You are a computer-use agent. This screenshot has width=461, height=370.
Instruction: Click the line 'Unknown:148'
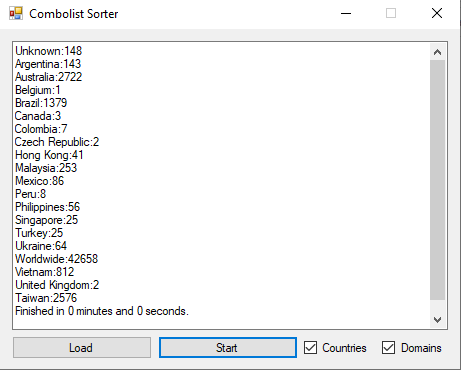pyautogui.click(x=49, y=51)
